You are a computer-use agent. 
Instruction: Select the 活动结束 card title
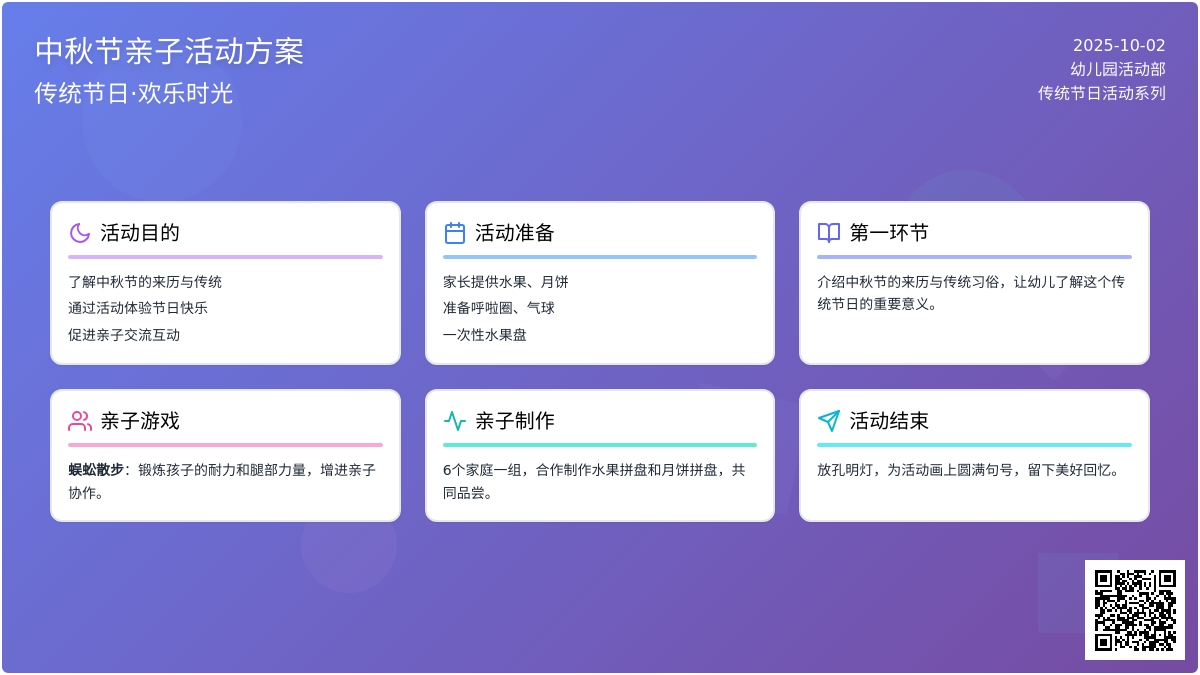tap(889, 421)
